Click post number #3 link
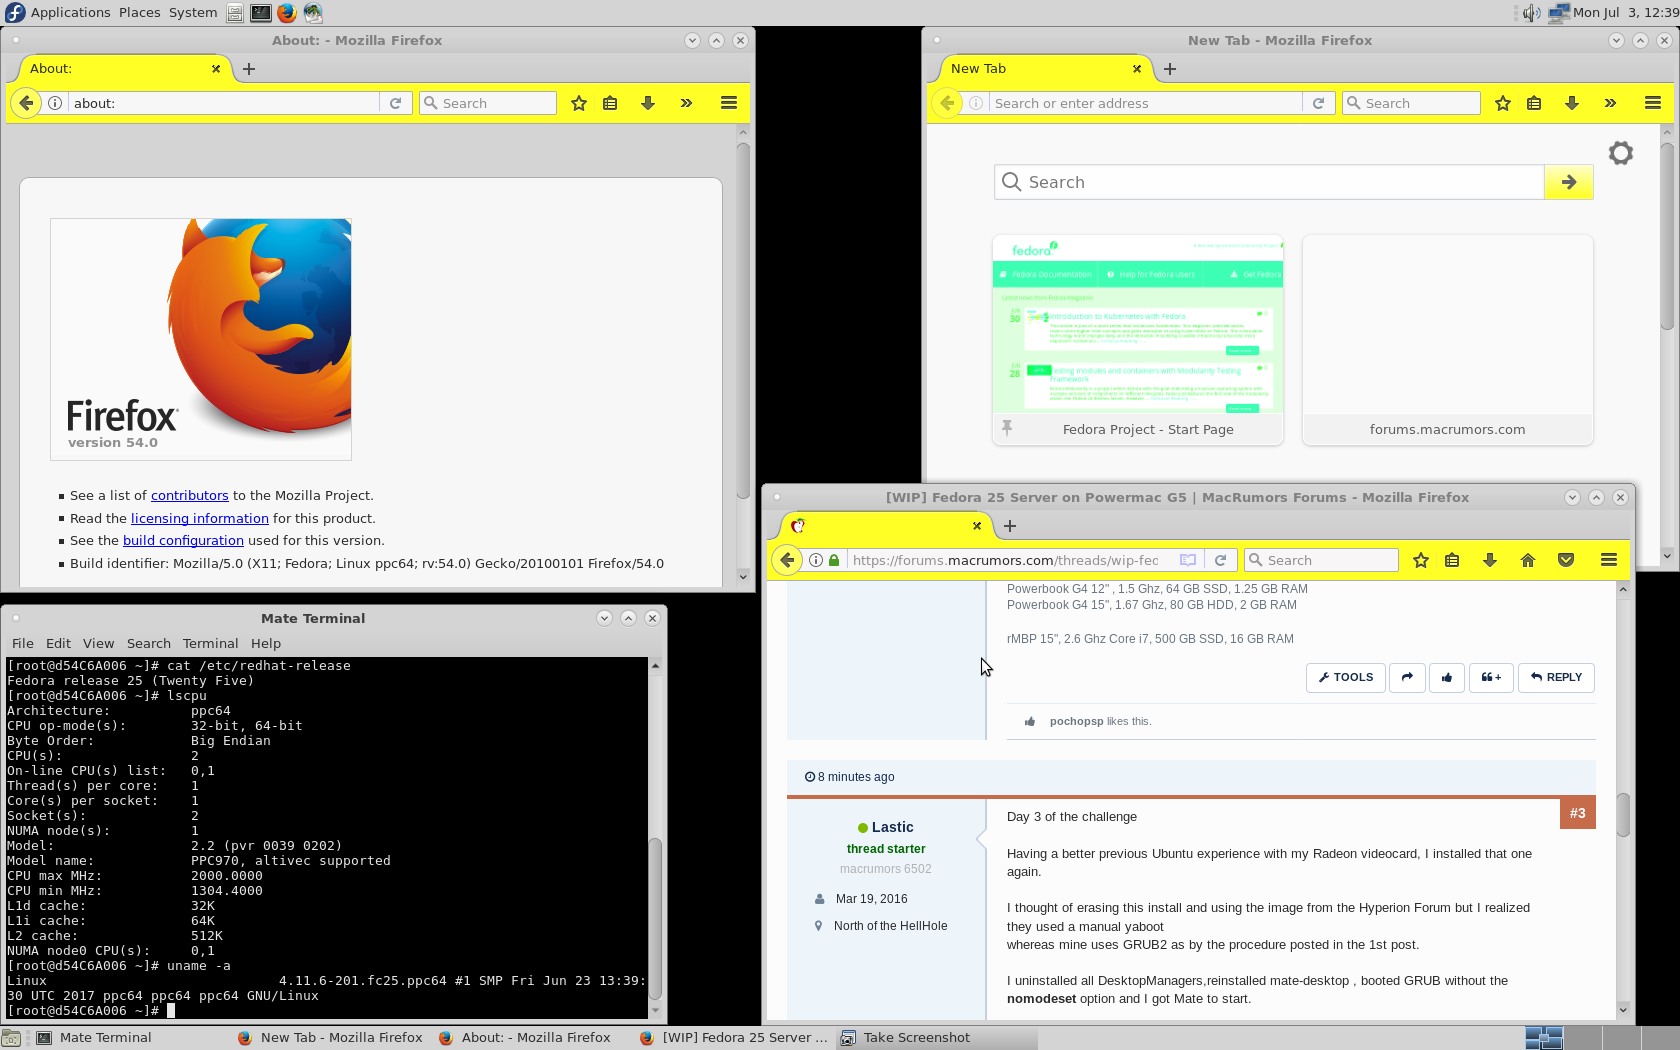The image size is (1680, 1050). click(x=1578, y=813)
